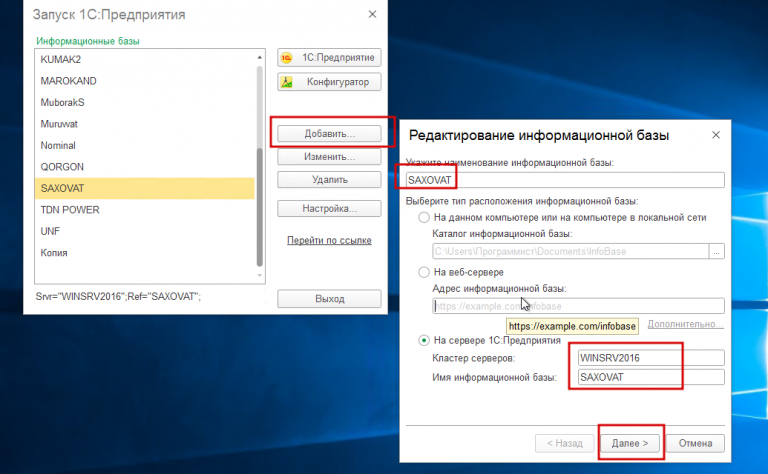
Task: Click infobase name field containing SAXOVAT
Action: (x=565, y=180)
